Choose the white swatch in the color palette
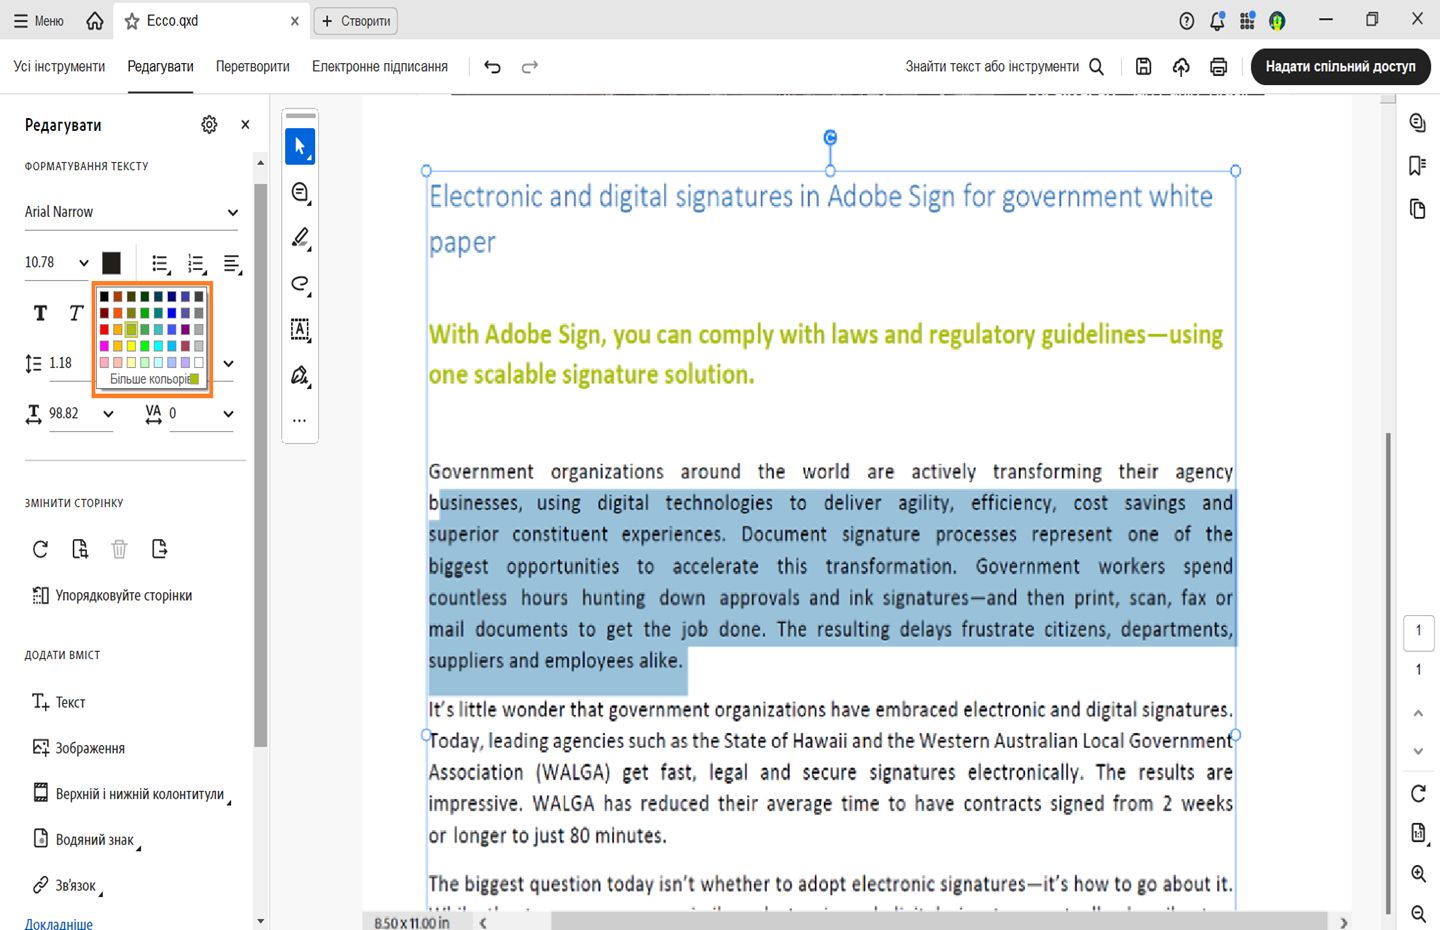This screenshot has width=1440, height=930. [199, 362]
